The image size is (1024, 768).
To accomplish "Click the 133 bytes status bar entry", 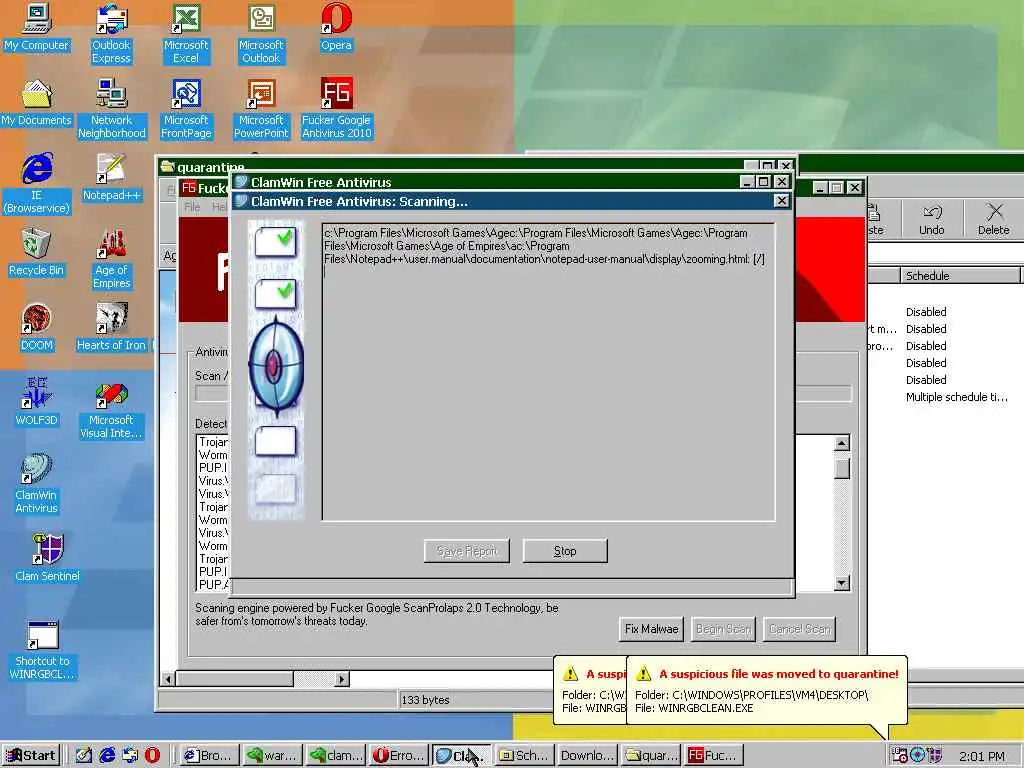I will (425, 700).
